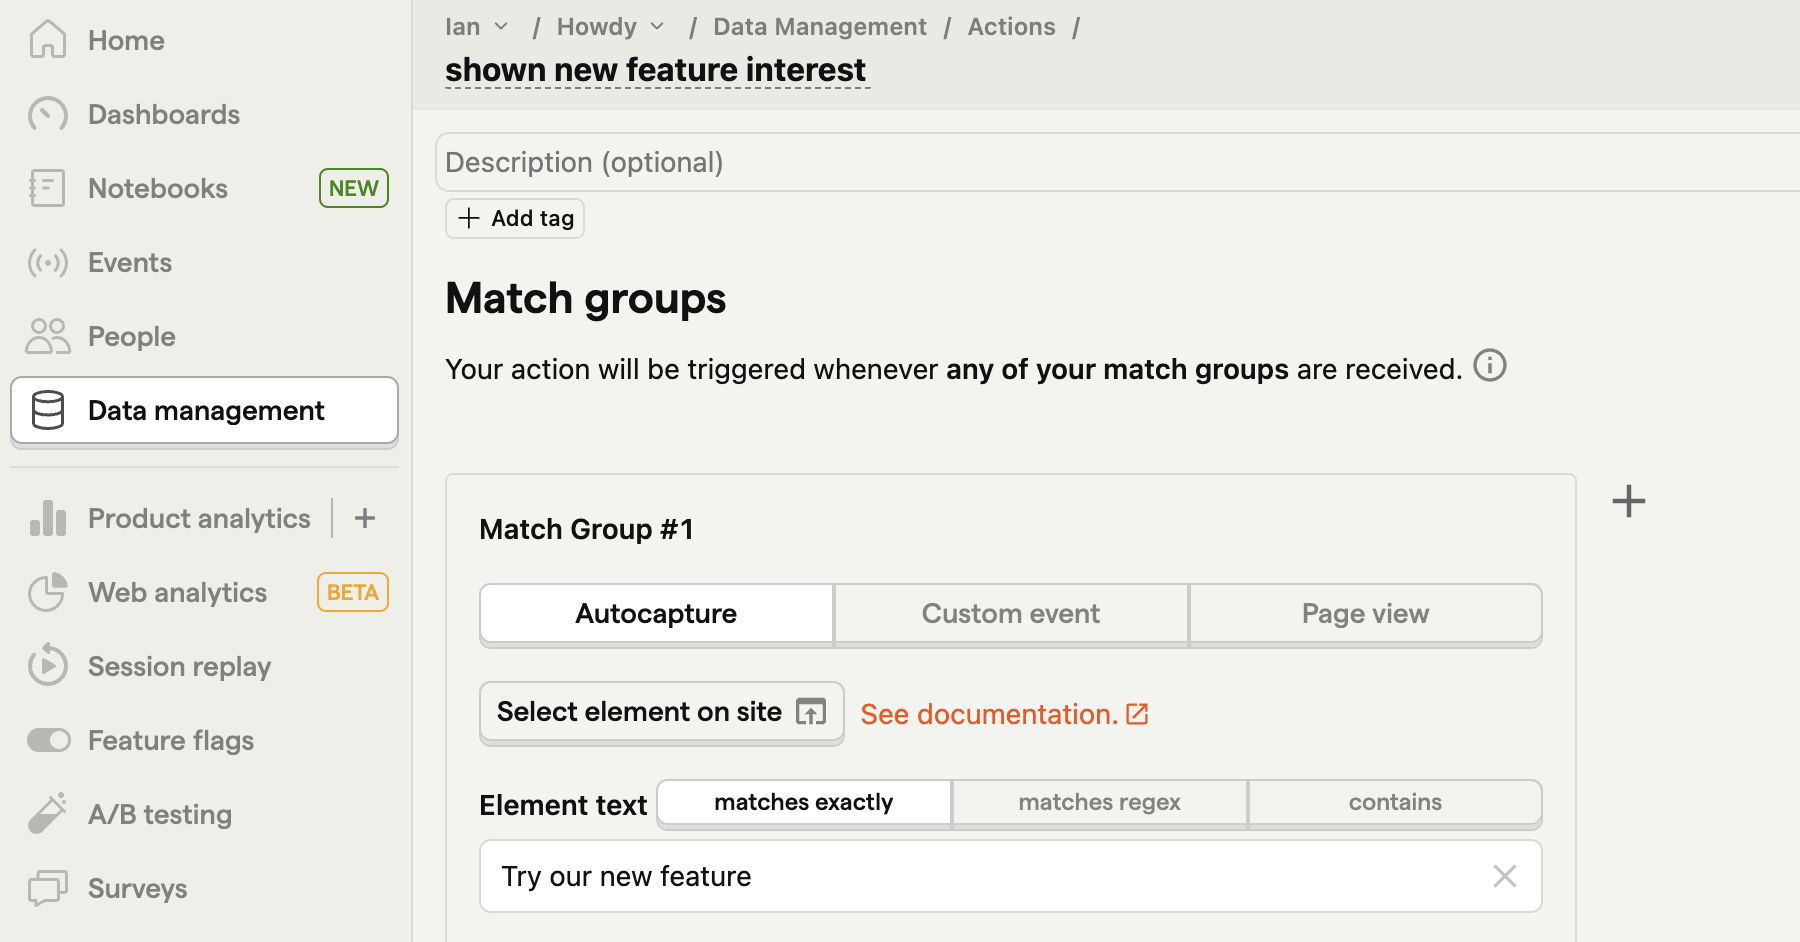
Task: Open Feature flags in the sidebar
Action: (x=204, y=740)
